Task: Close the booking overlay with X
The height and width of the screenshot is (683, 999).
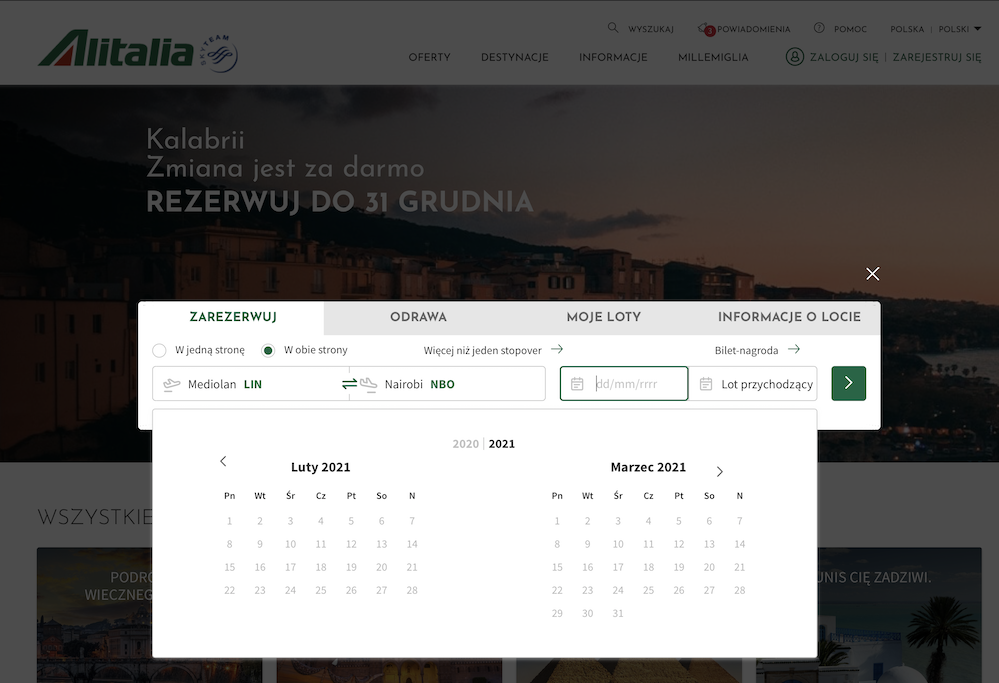Action: pos(873,274)
